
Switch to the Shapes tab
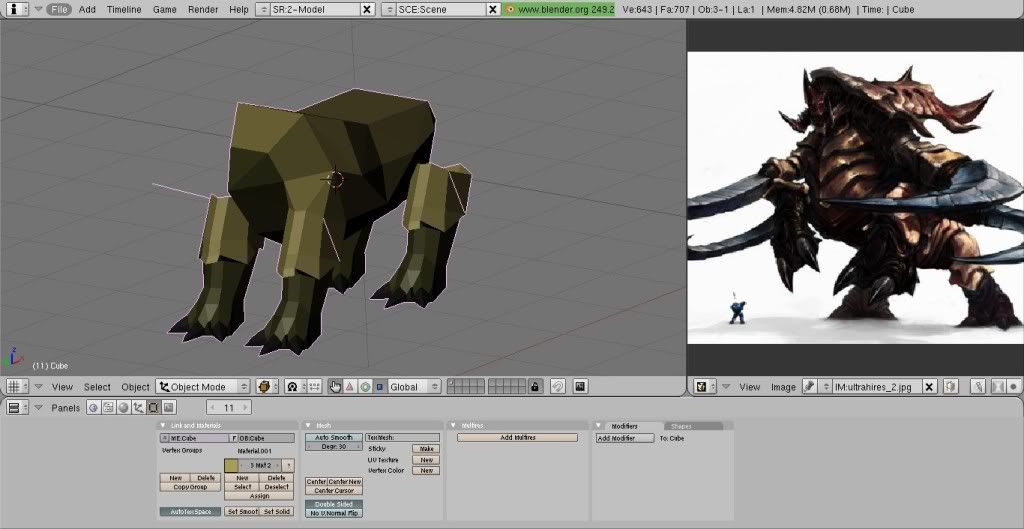(681, 426)
